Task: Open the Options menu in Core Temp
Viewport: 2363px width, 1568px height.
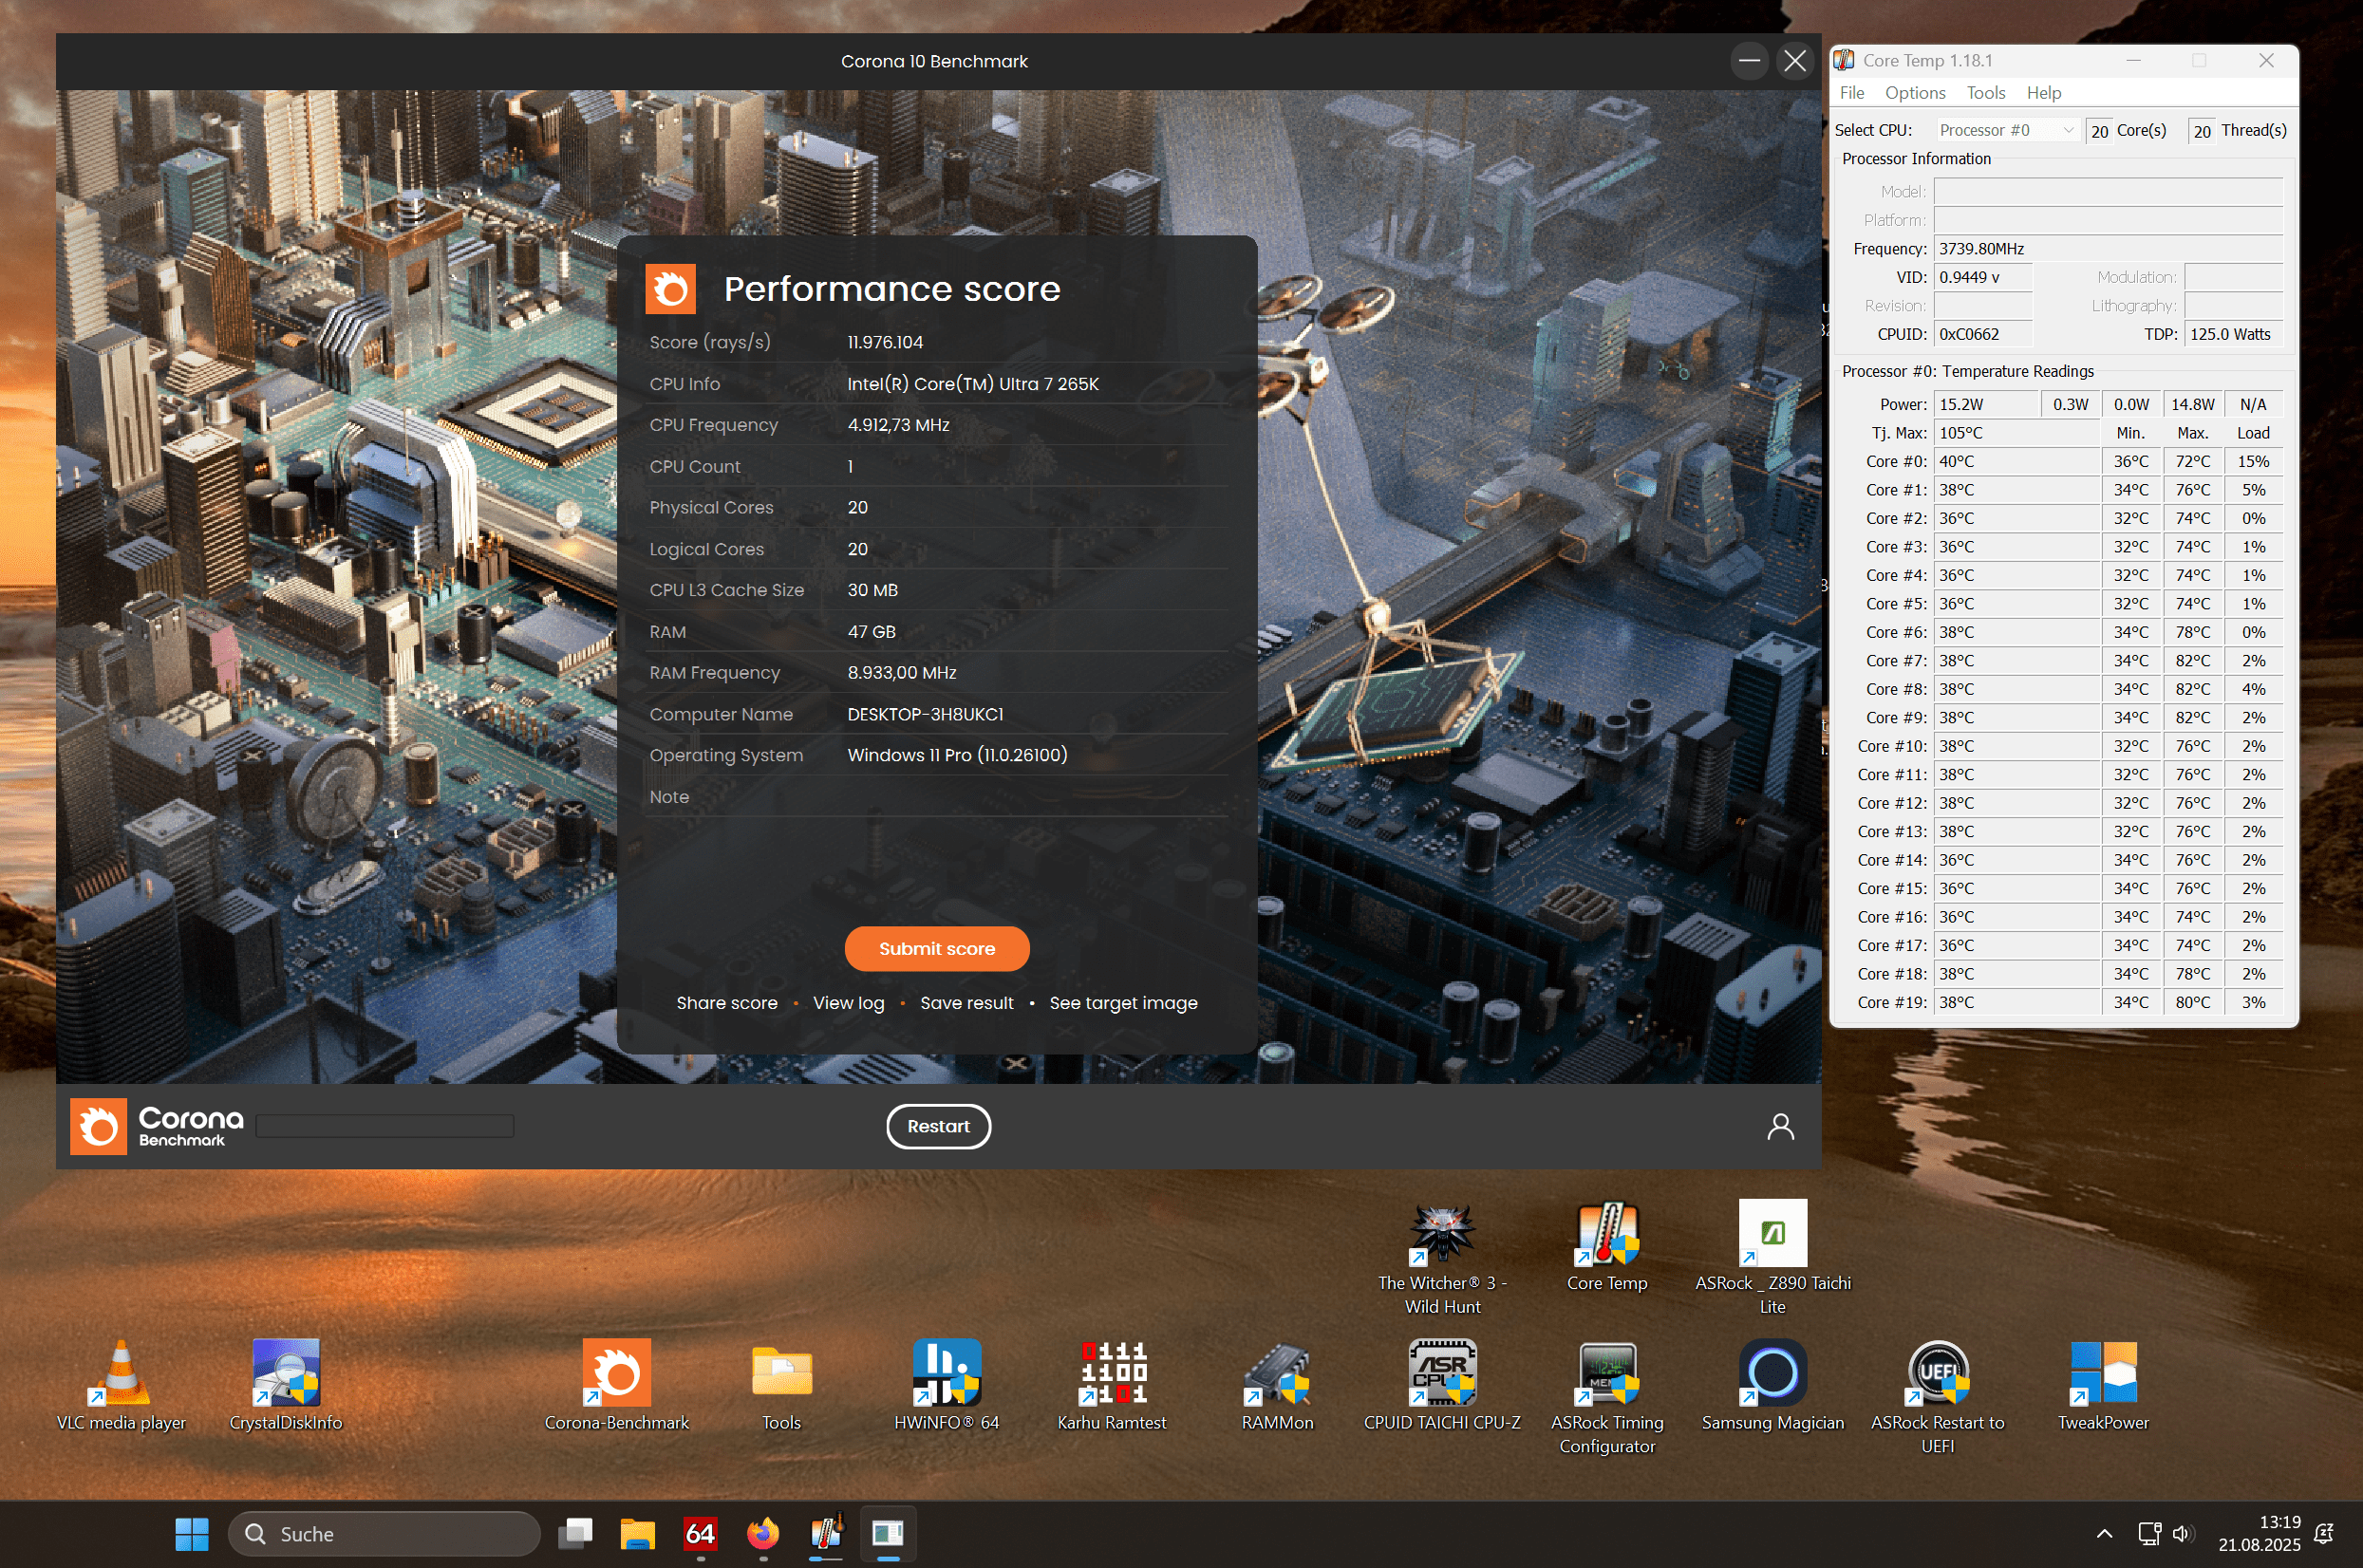Action: click(1914, 93)
